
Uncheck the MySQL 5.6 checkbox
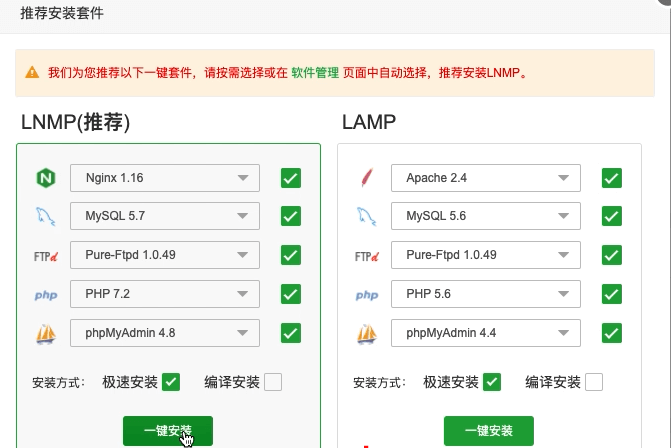612,216
